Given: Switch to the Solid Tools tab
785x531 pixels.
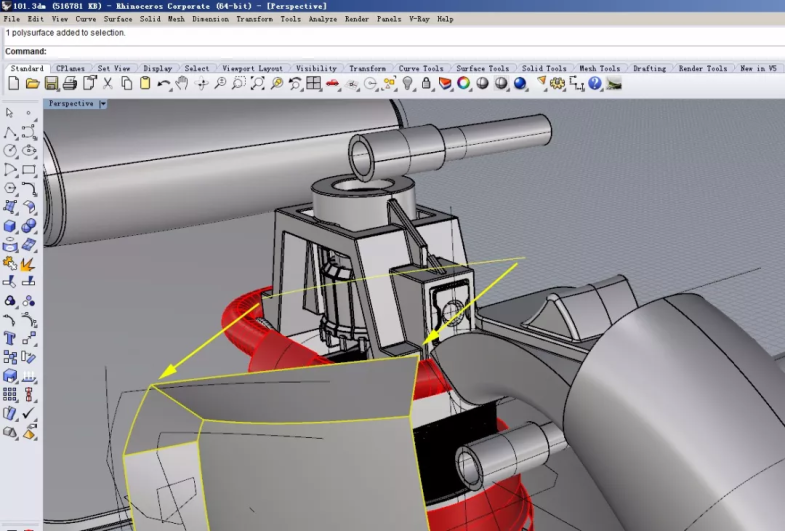Looking at the screenshot, I should (x=544, y=69).
